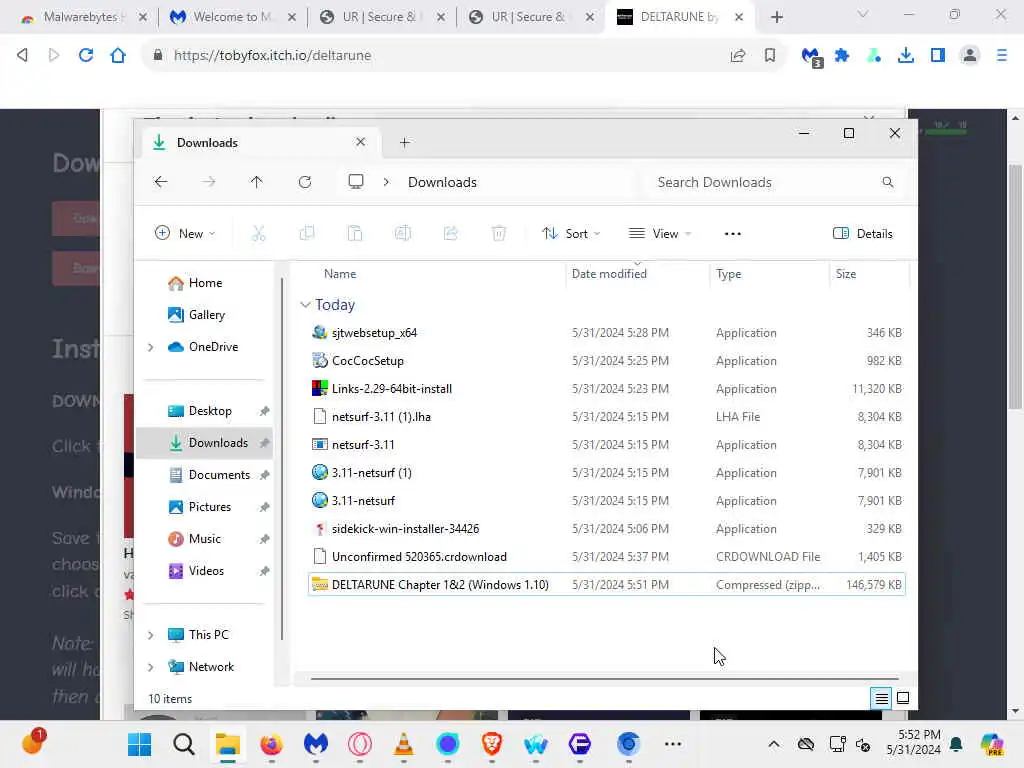1024x768 pixels.
Task: Select DELTARUNE Chapter 1&2 zip file
Action: 607,585
